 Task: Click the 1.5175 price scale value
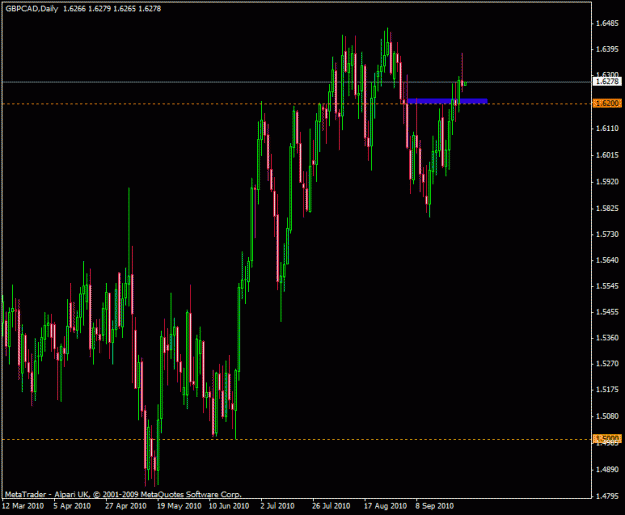[x=607, y=389]
